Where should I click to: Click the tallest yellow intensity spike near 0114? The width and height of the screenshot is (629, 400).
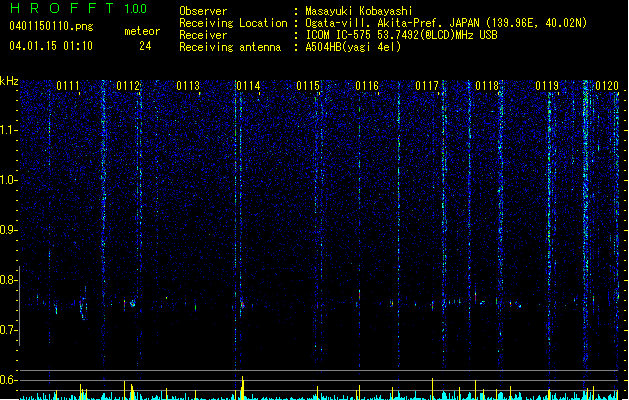tap(243, 388)
